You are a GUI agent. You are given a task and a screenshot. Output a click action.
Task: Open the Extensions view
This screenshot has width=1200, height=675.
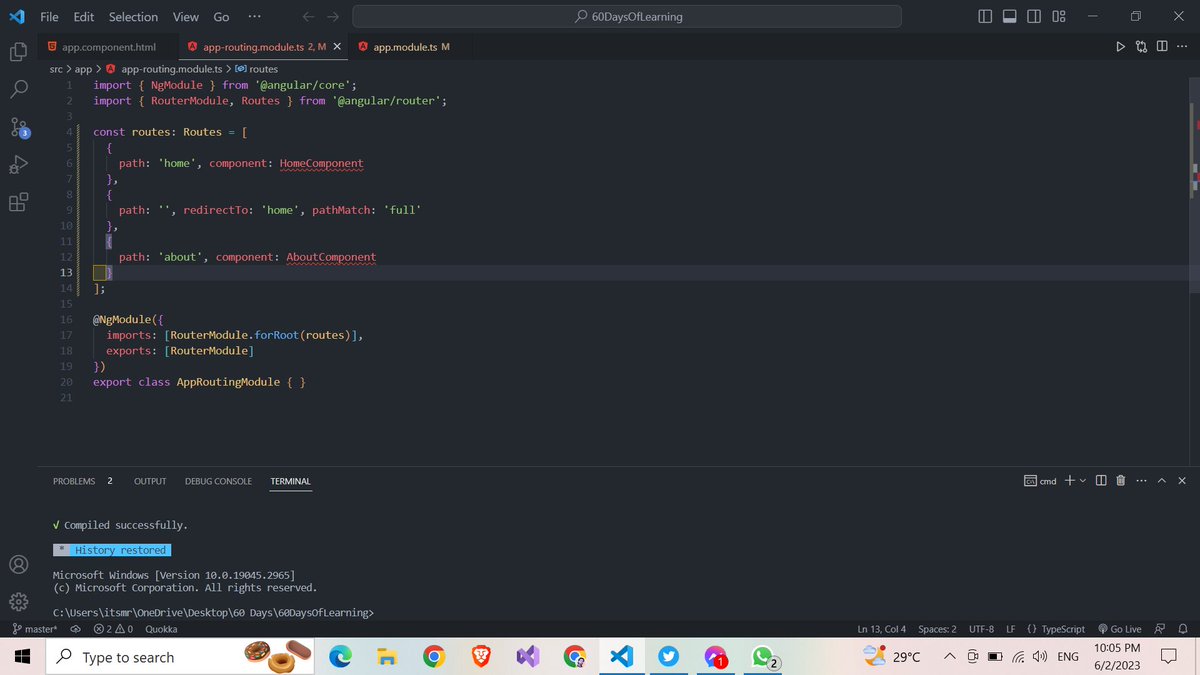tap(18, 202)
